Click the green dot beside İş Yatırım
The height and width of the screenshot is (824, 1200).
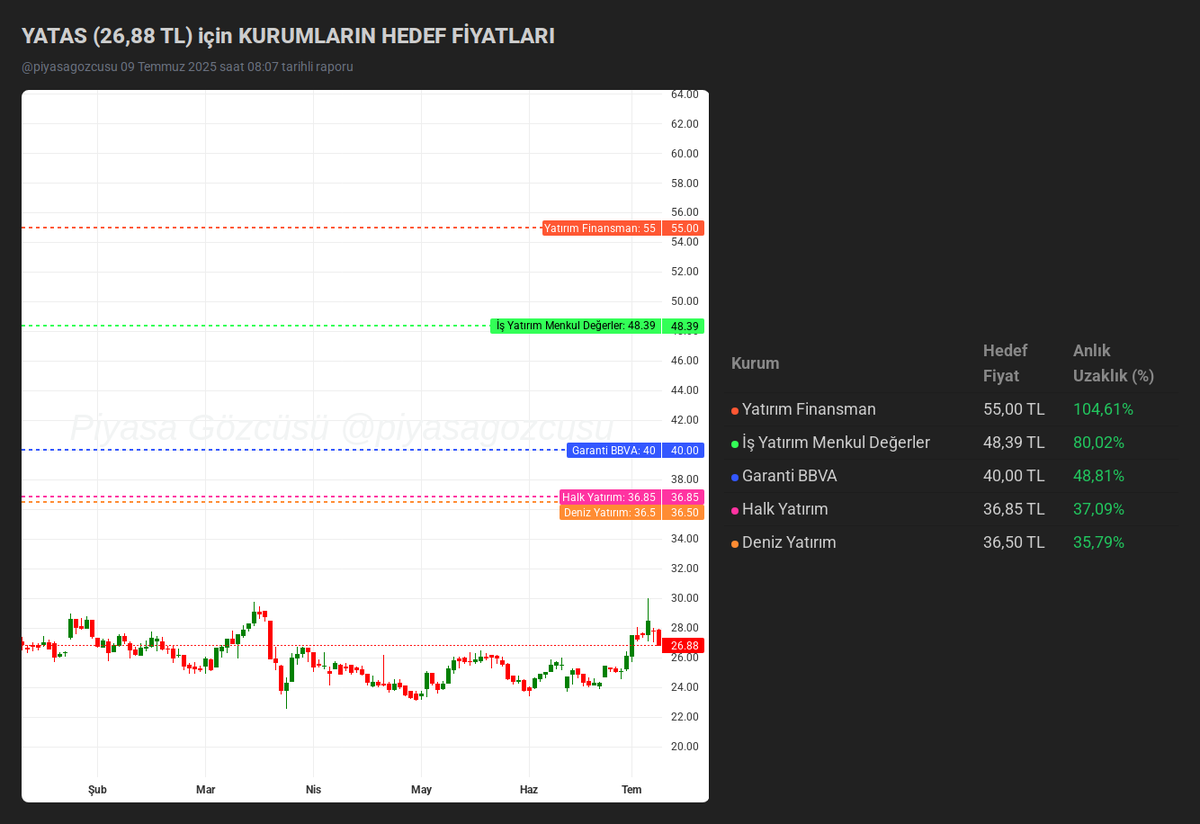tap(735, 444)
